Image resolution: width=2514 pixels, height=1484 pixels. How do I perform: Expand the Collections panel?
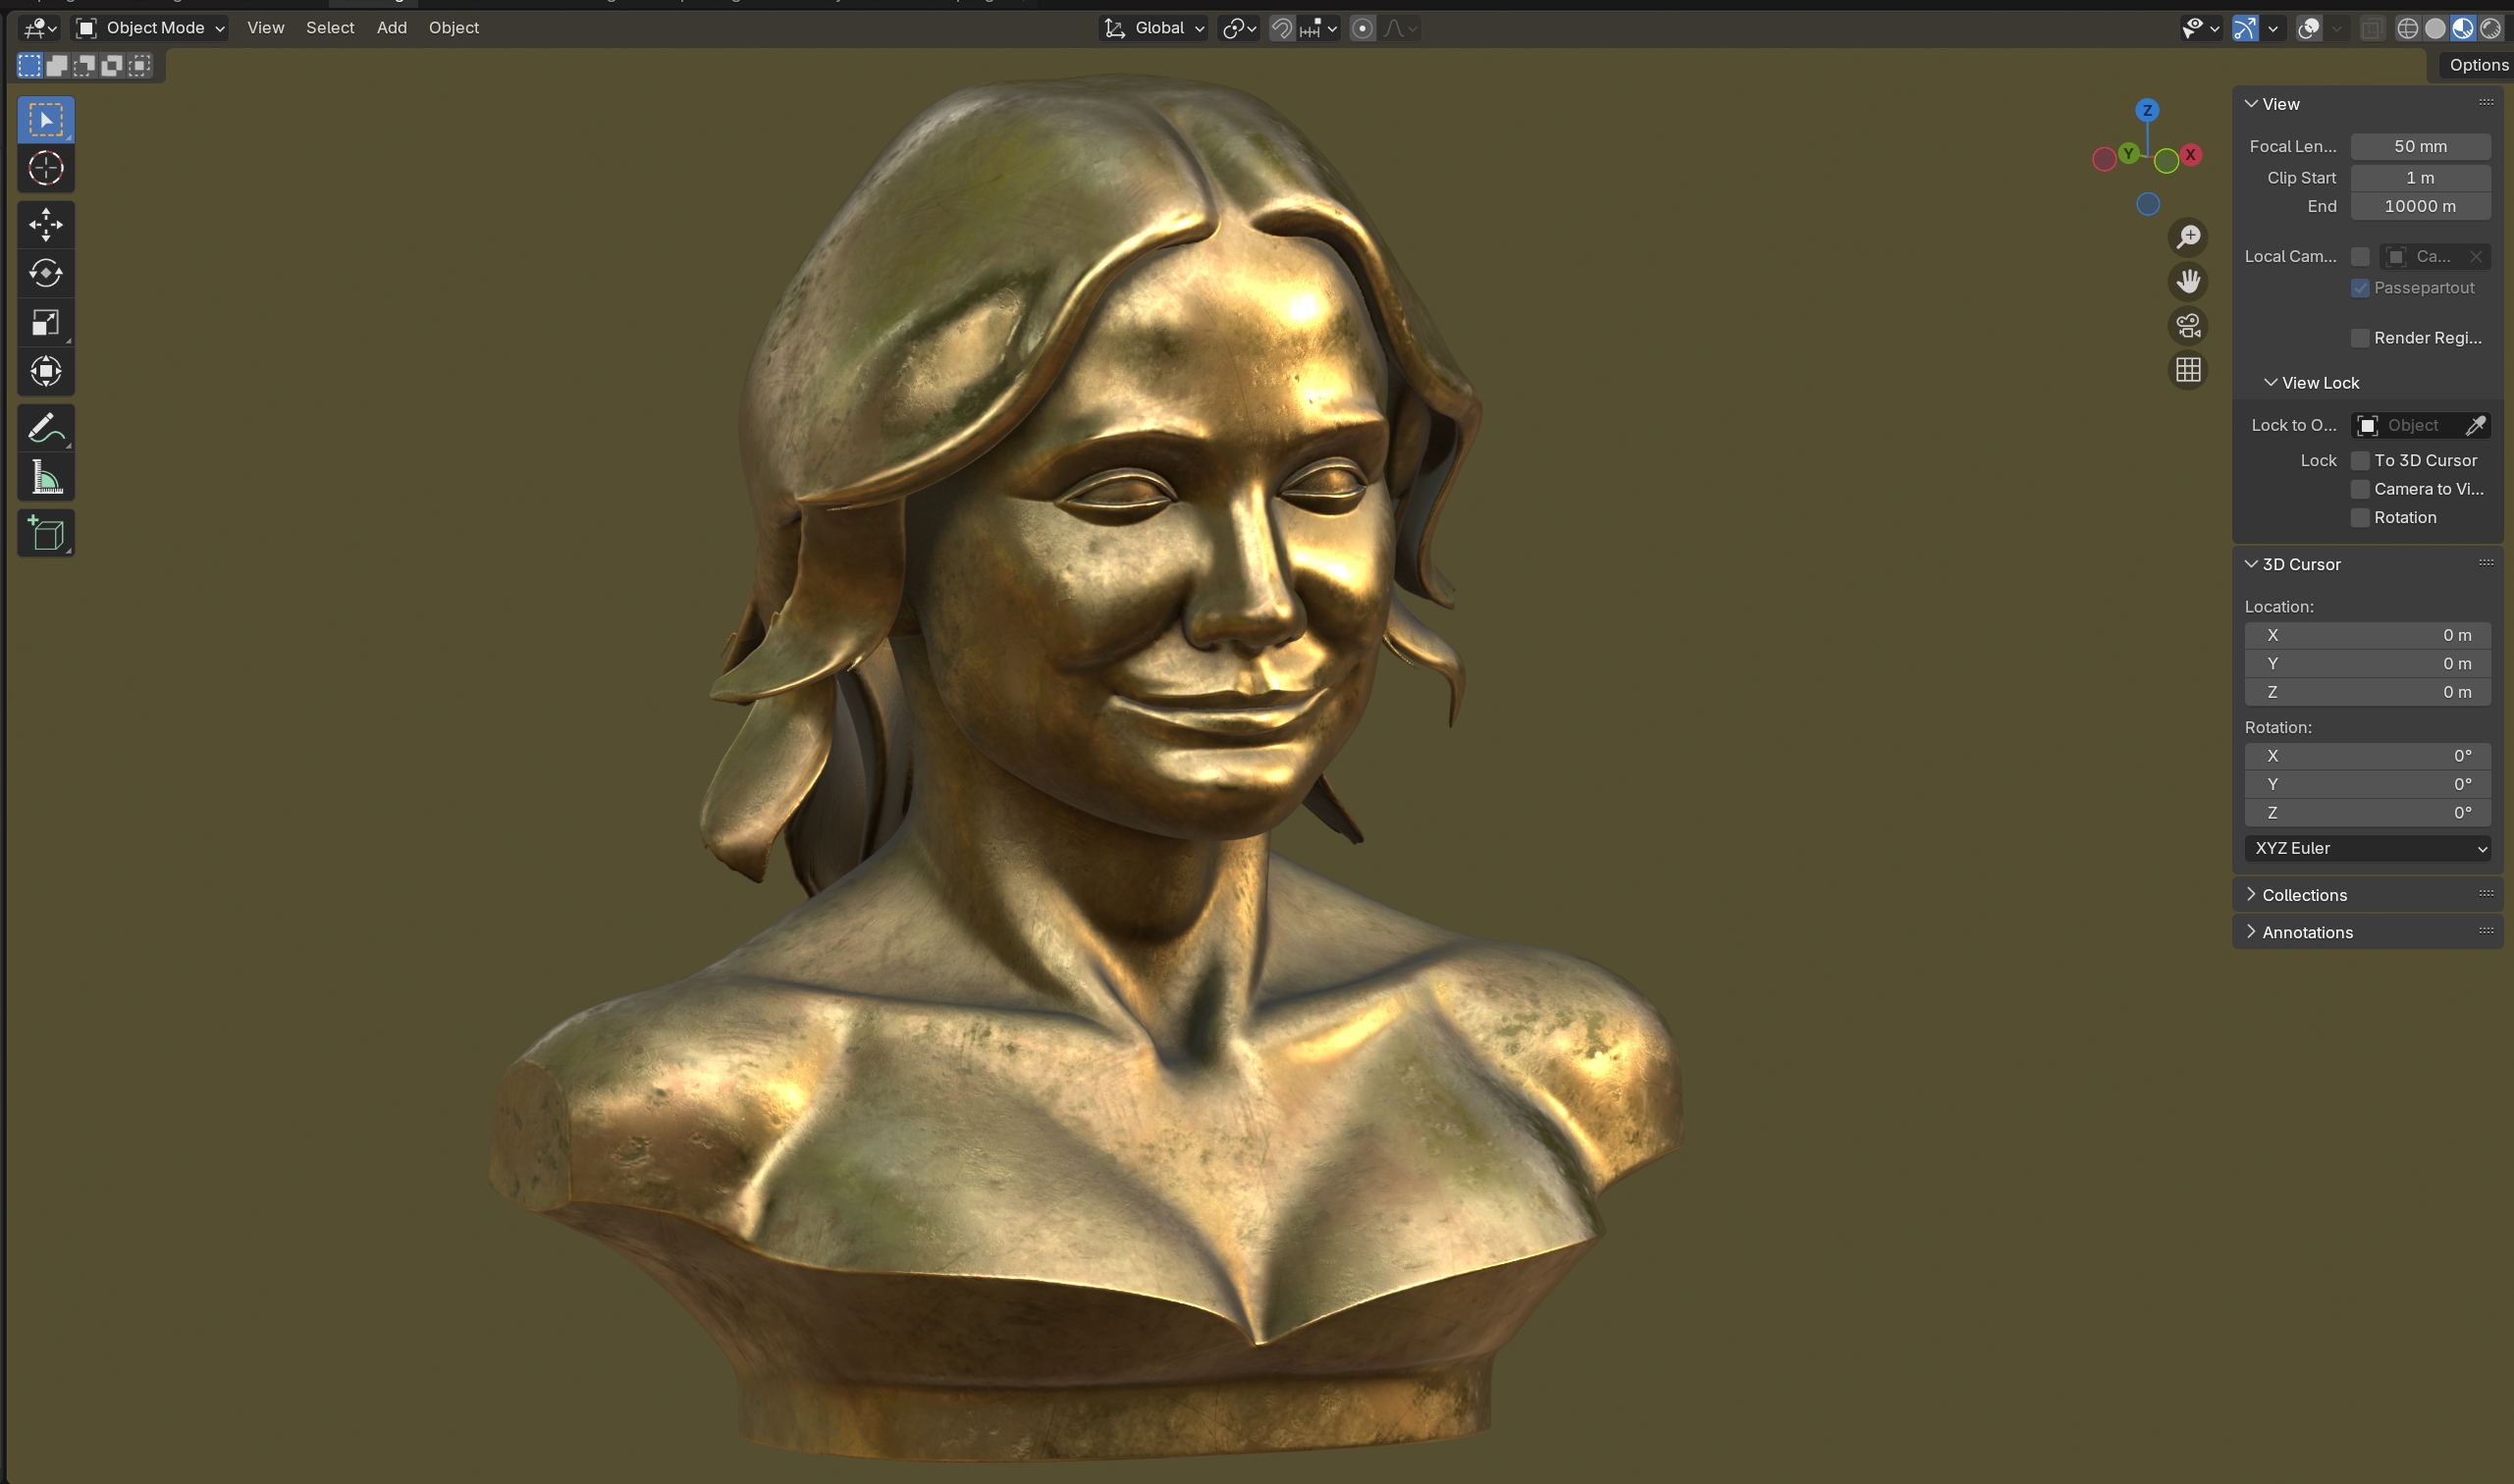(2304, 895)
